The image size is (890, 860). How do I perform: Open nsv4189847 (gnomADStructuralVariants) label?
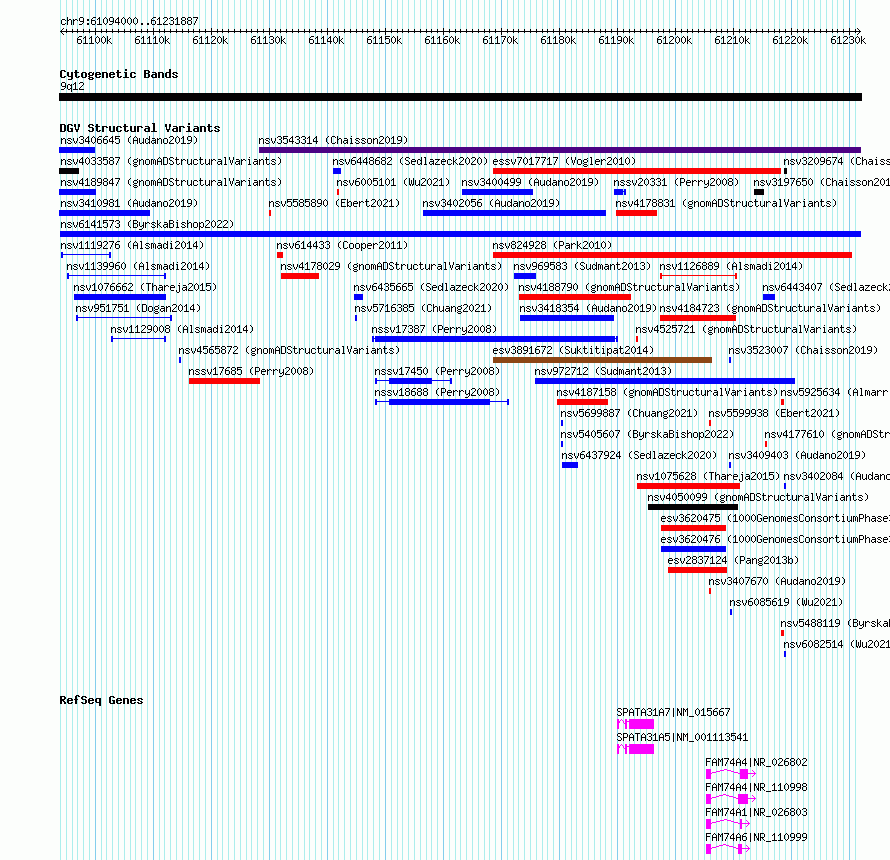(x=171, y=182)
